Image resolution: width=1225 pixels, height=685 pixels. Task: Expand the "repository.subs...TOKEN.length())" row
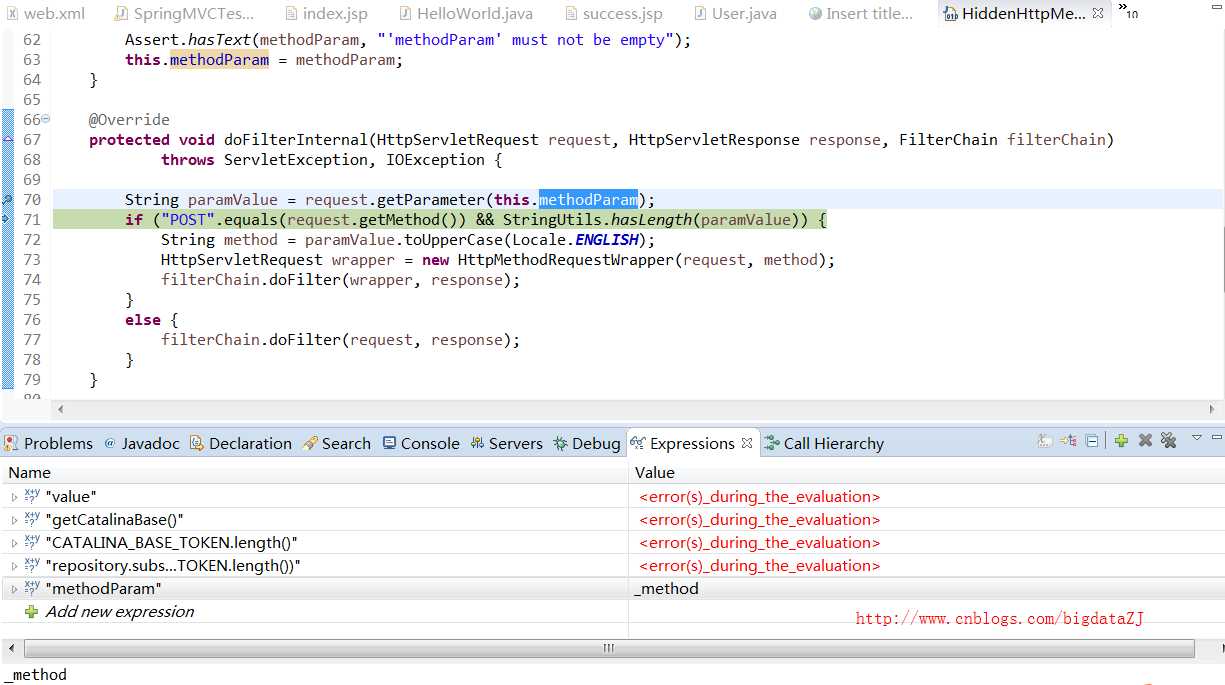click(14, 565)
